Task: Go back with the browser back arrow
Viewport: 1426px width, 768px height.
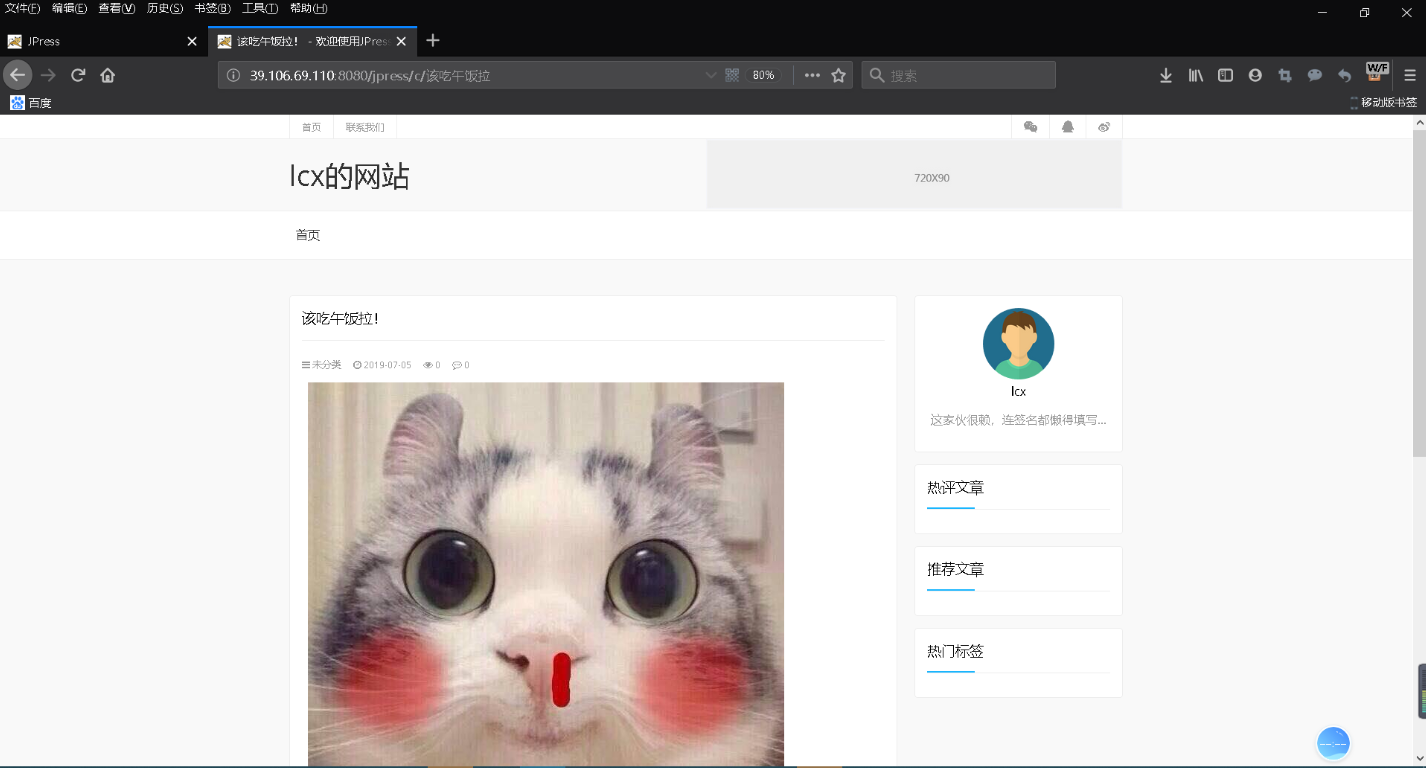Action: pos(17,75)
